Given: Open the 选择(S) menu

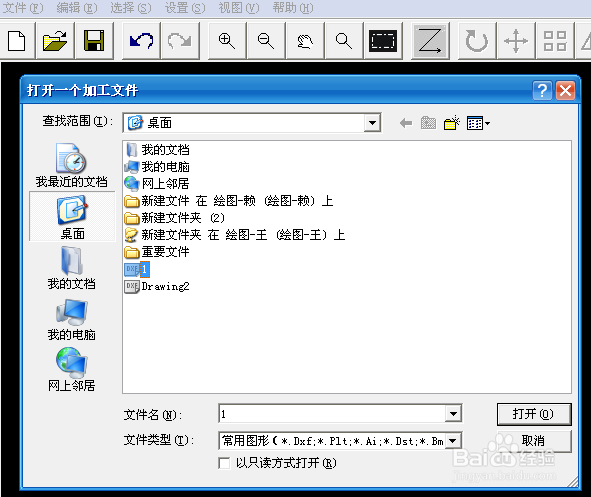Looking at the screenshot, I should [x=131, y=8].
